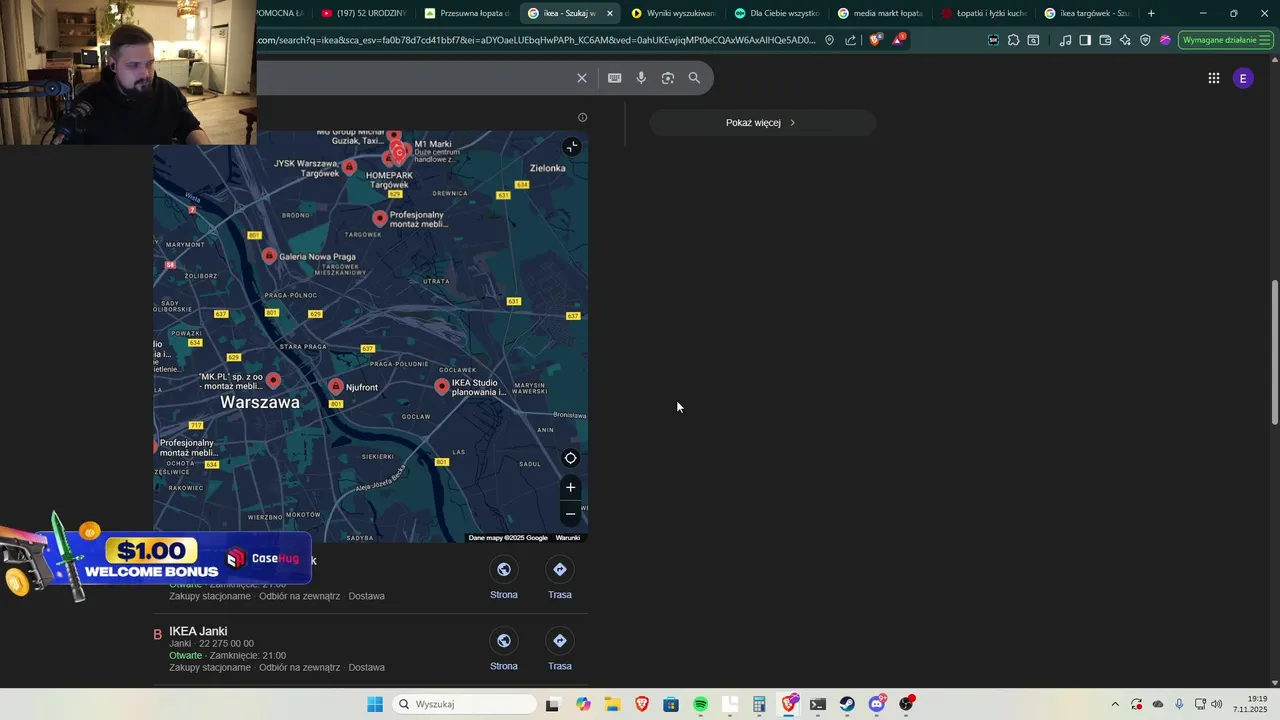Open Google Lens image search
Image resolution: width=1280 pixels, height=720 pixels.
pyautogui.click(x=668, y=78)
